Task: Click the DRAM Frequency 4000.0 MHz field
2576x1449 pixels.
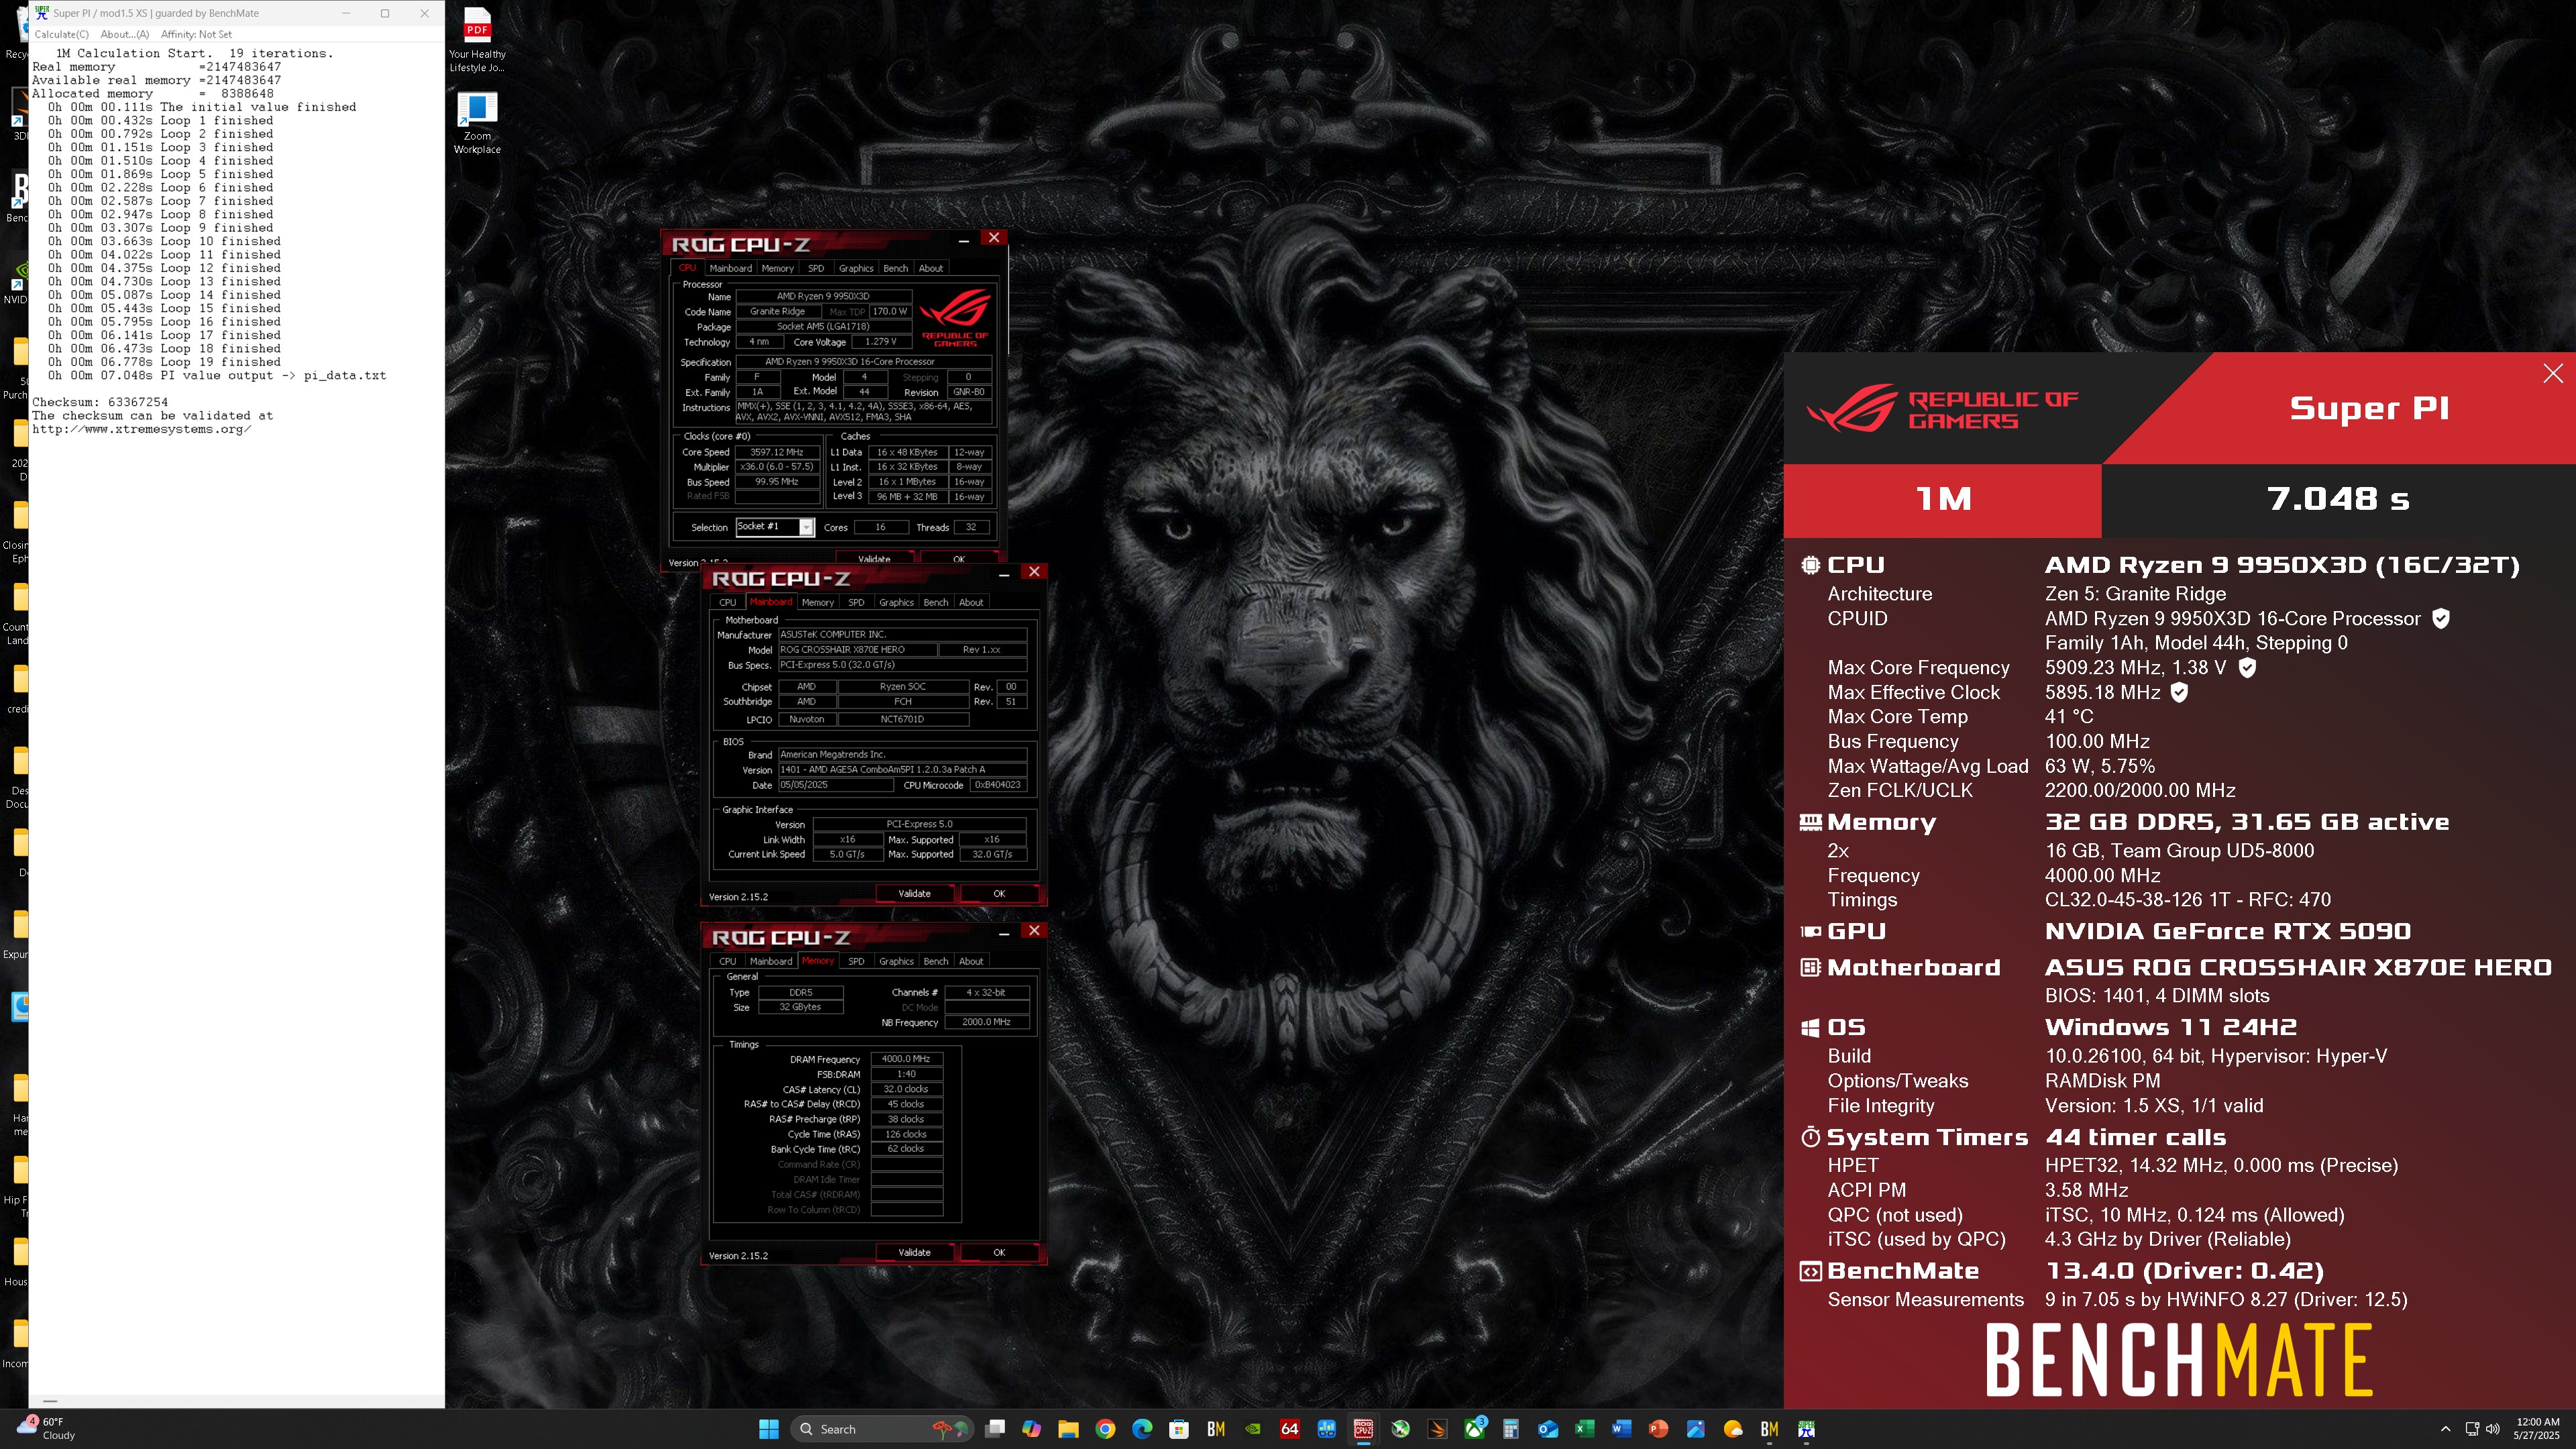Action: 906,1059
